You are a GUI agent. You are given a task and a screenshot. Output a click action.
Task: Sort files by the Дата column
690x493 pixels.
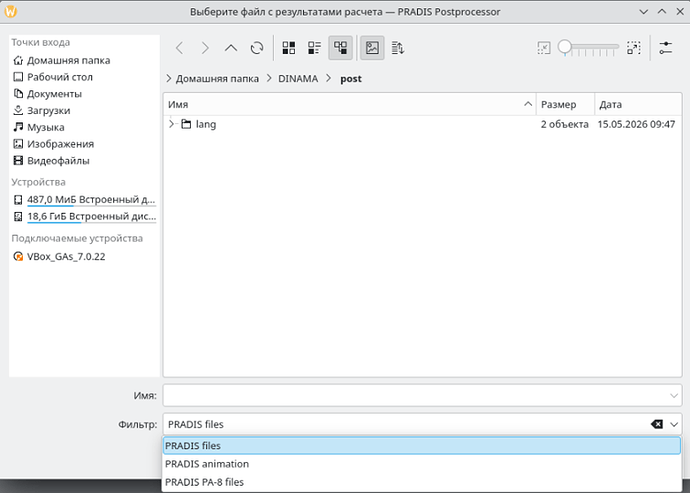(638, 104)
